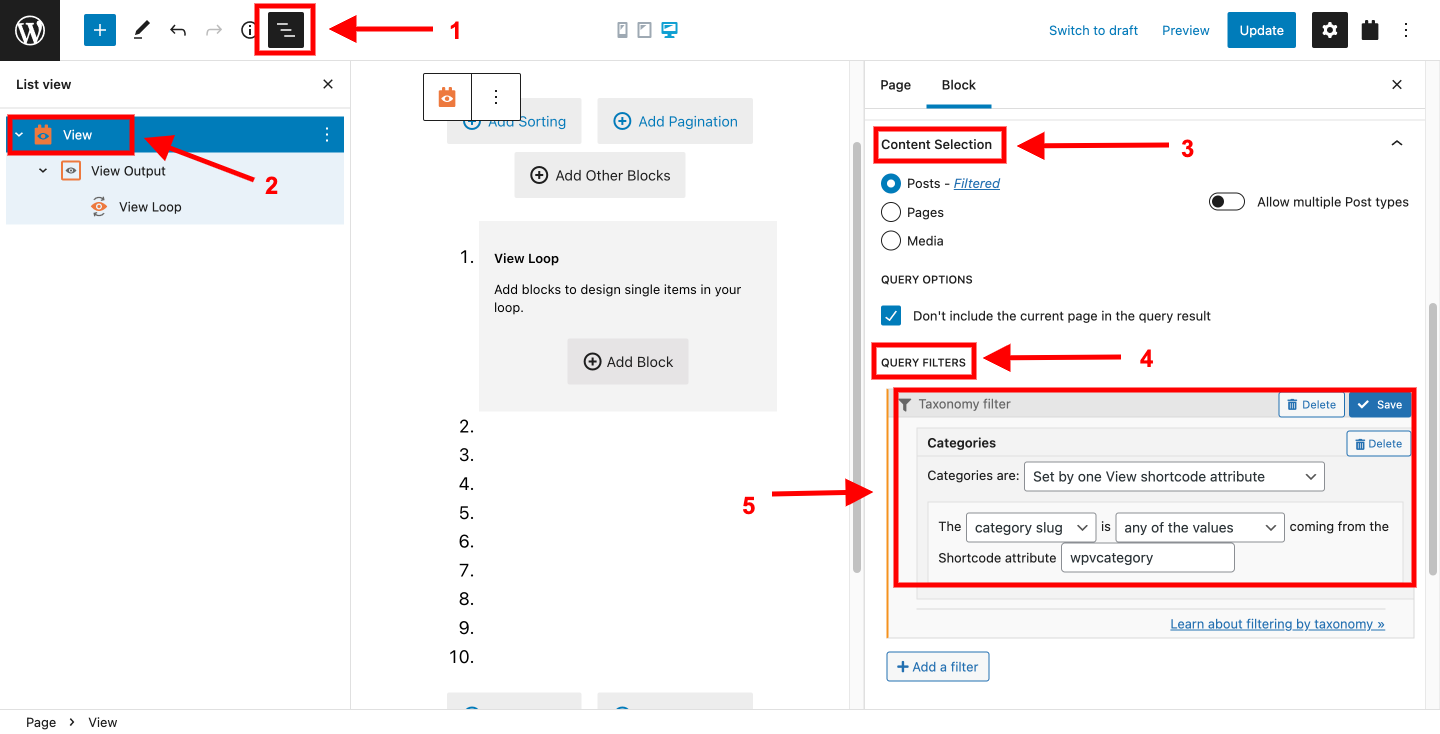Click the Undo arrow icon
This screenshot has height=734, width=1440.
178,30
